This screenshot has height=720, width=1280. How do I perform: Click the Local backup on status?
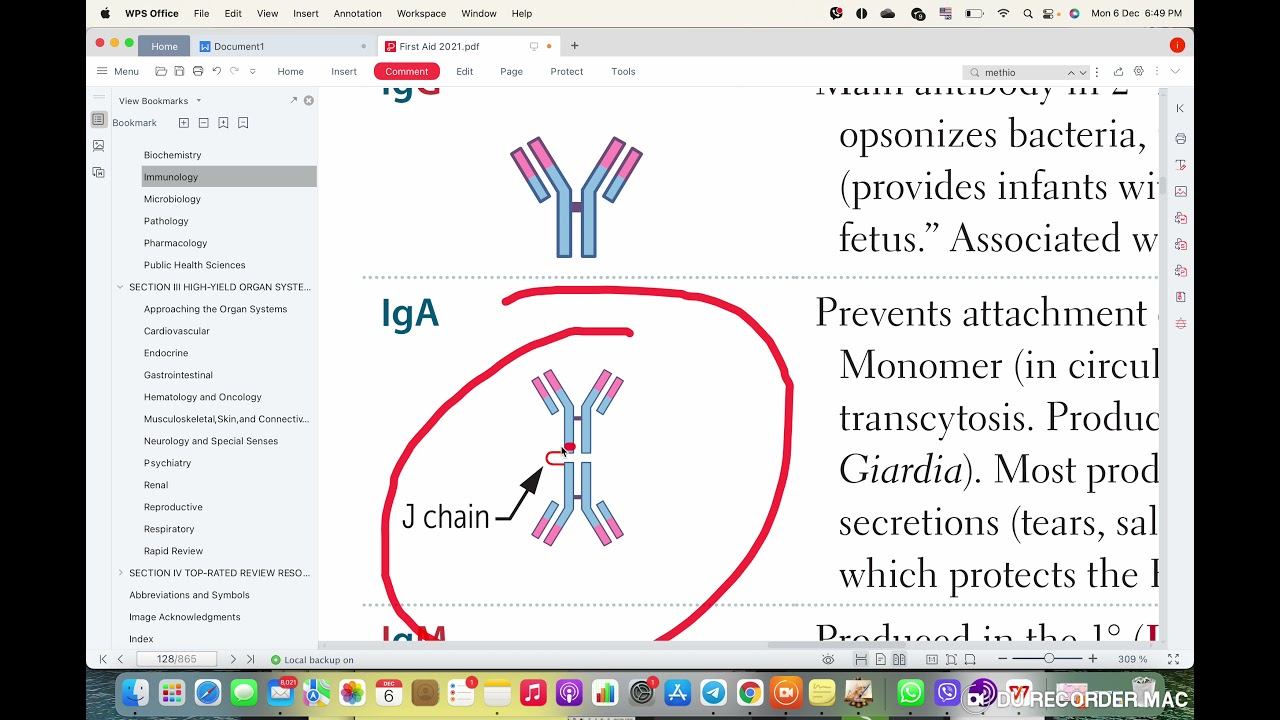pyautogui.click(x=312, y=660)
